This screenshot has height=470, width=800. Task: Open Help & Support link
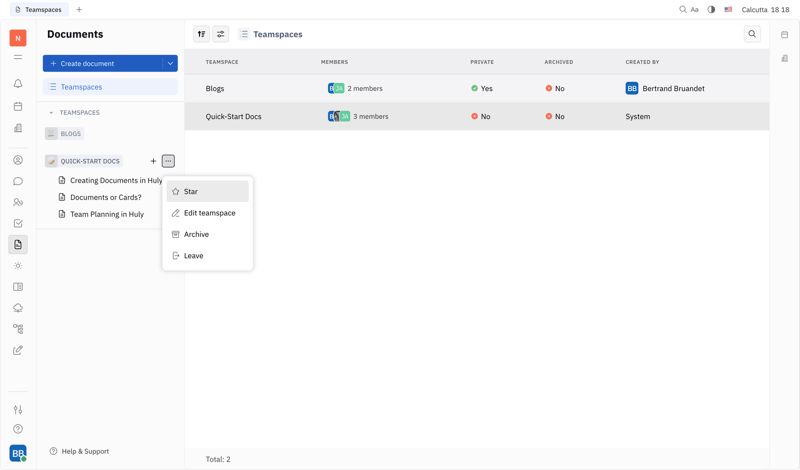click(x=80, y=451)
